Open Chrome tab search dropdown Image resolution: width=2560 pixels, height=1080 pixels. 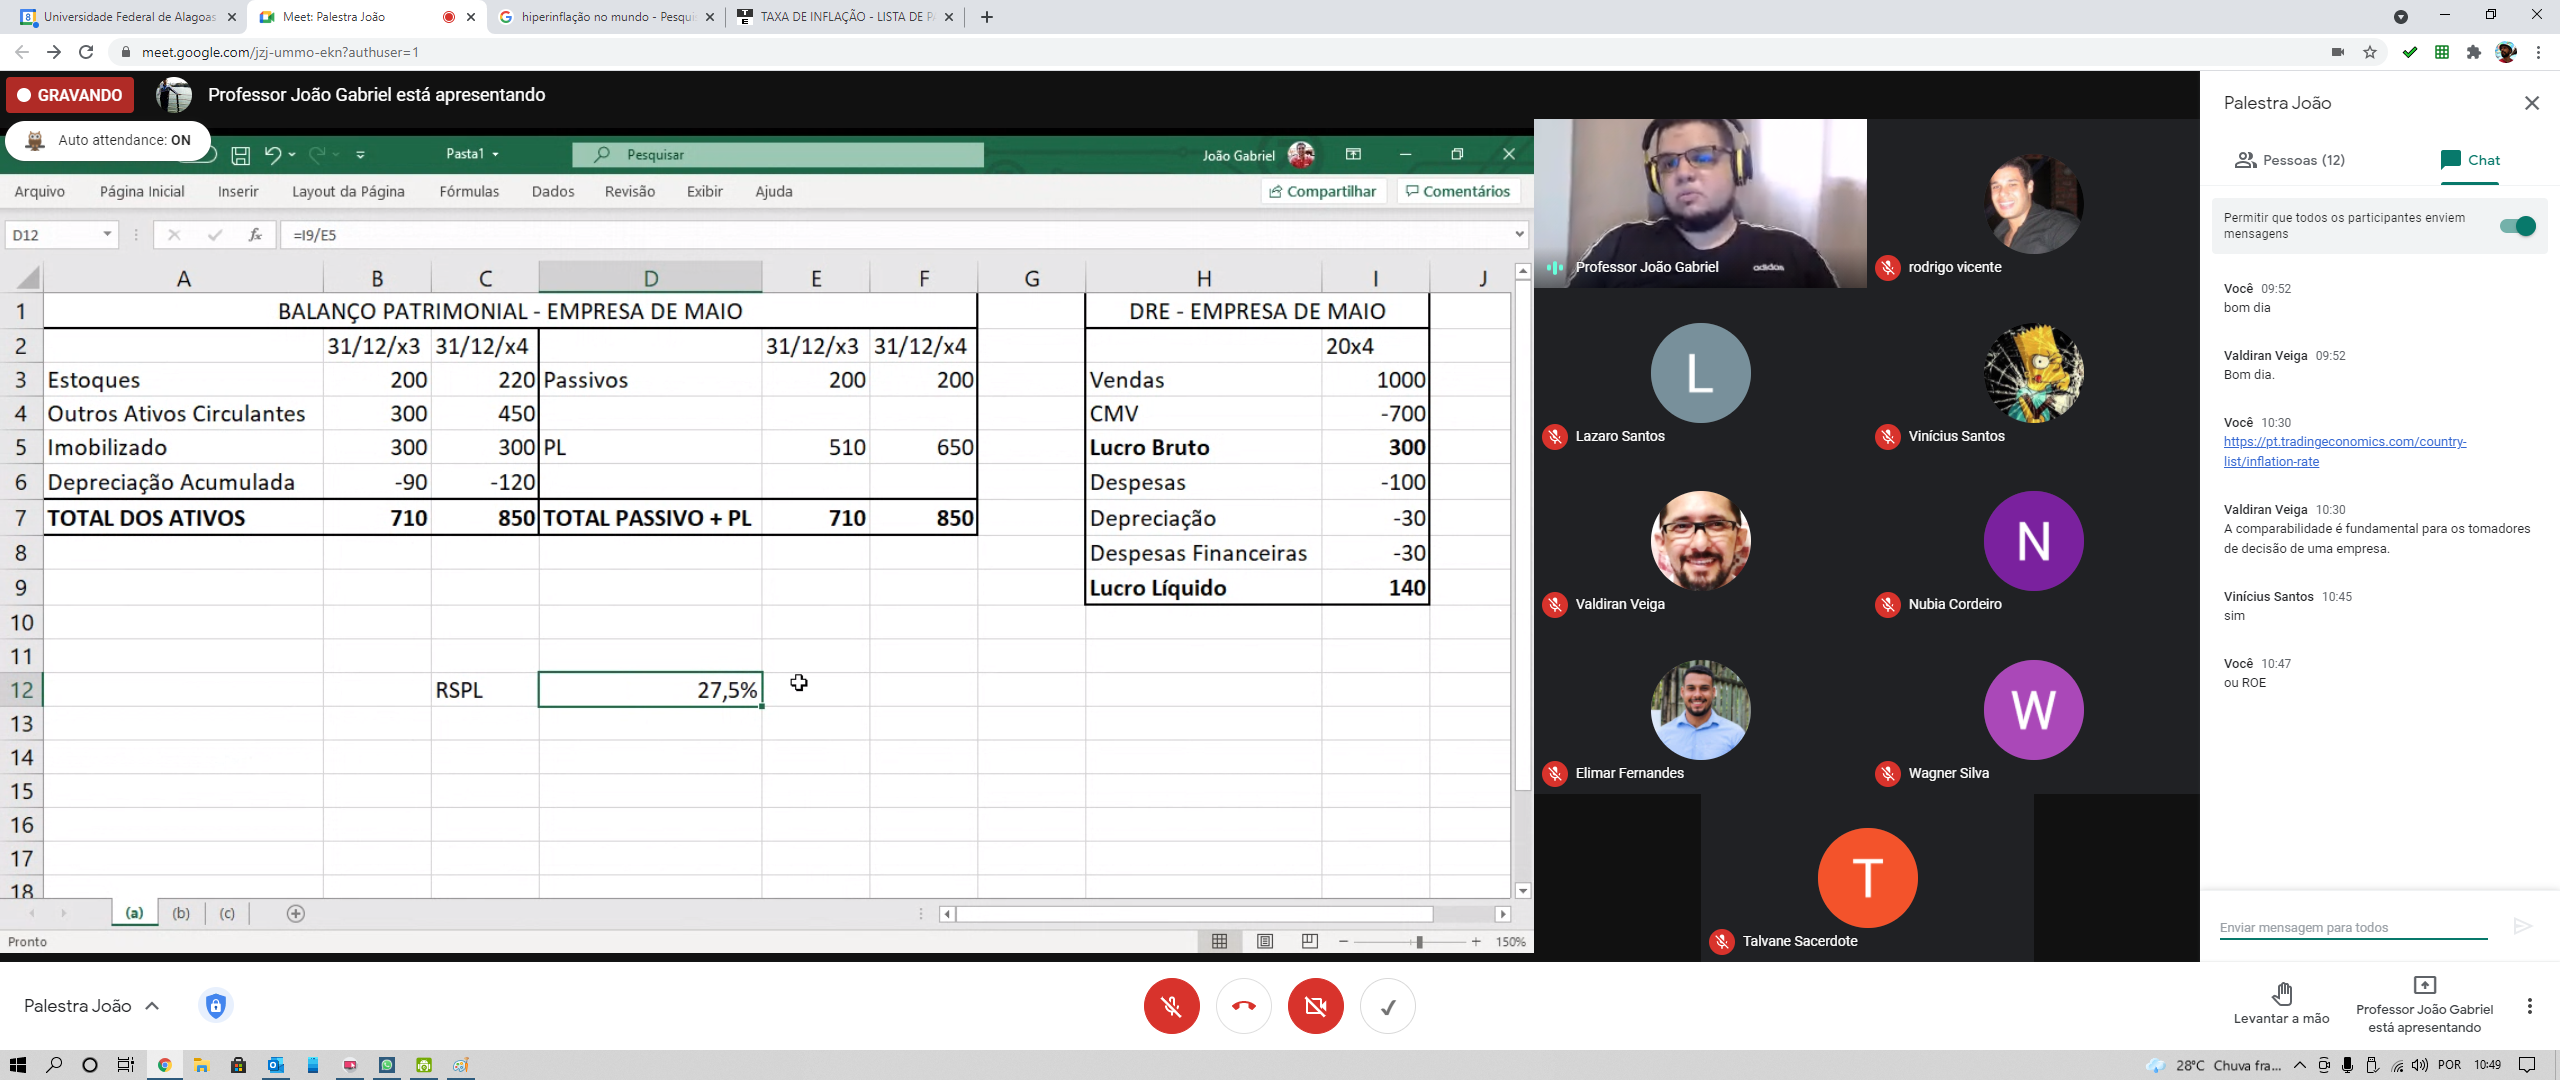pos(2400,17)
